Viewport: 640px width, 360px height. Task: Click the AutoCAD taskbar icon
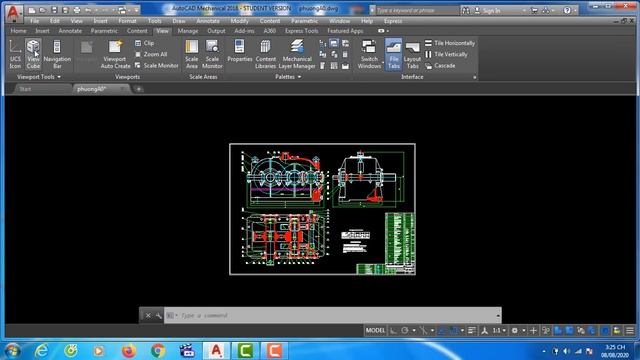pyautogui.click(x=216, y=350)
